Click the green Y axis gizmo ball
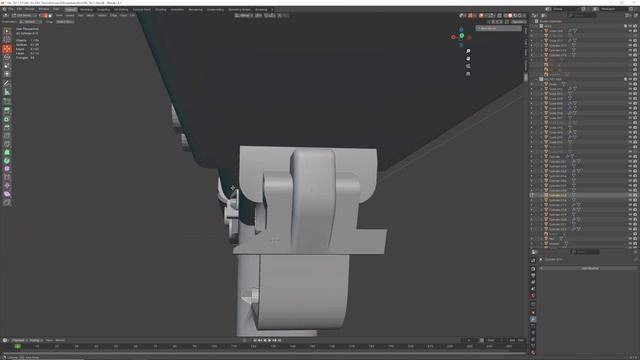 [x=462, y=36]
